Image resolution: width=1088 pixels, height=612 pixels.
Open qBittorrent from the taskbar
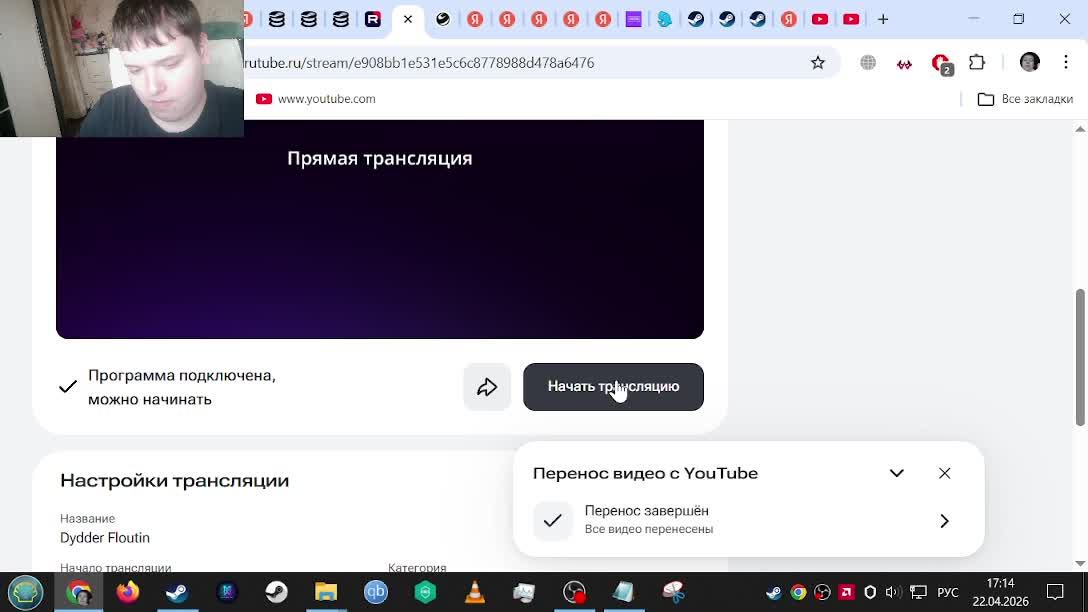[x=375, y=592]
